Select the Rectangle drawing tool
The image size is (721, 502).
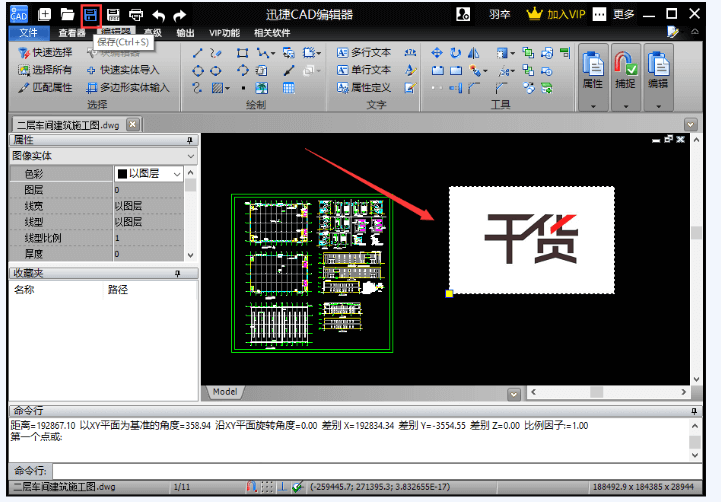pyautogui.click(x=242, y=53)
